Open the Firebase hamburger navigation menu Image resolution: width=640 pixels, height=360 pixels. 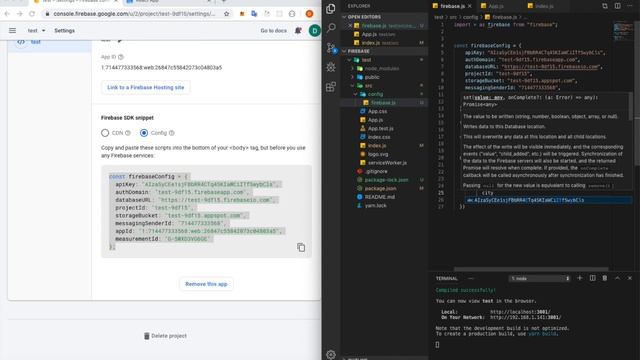(13, 31)
